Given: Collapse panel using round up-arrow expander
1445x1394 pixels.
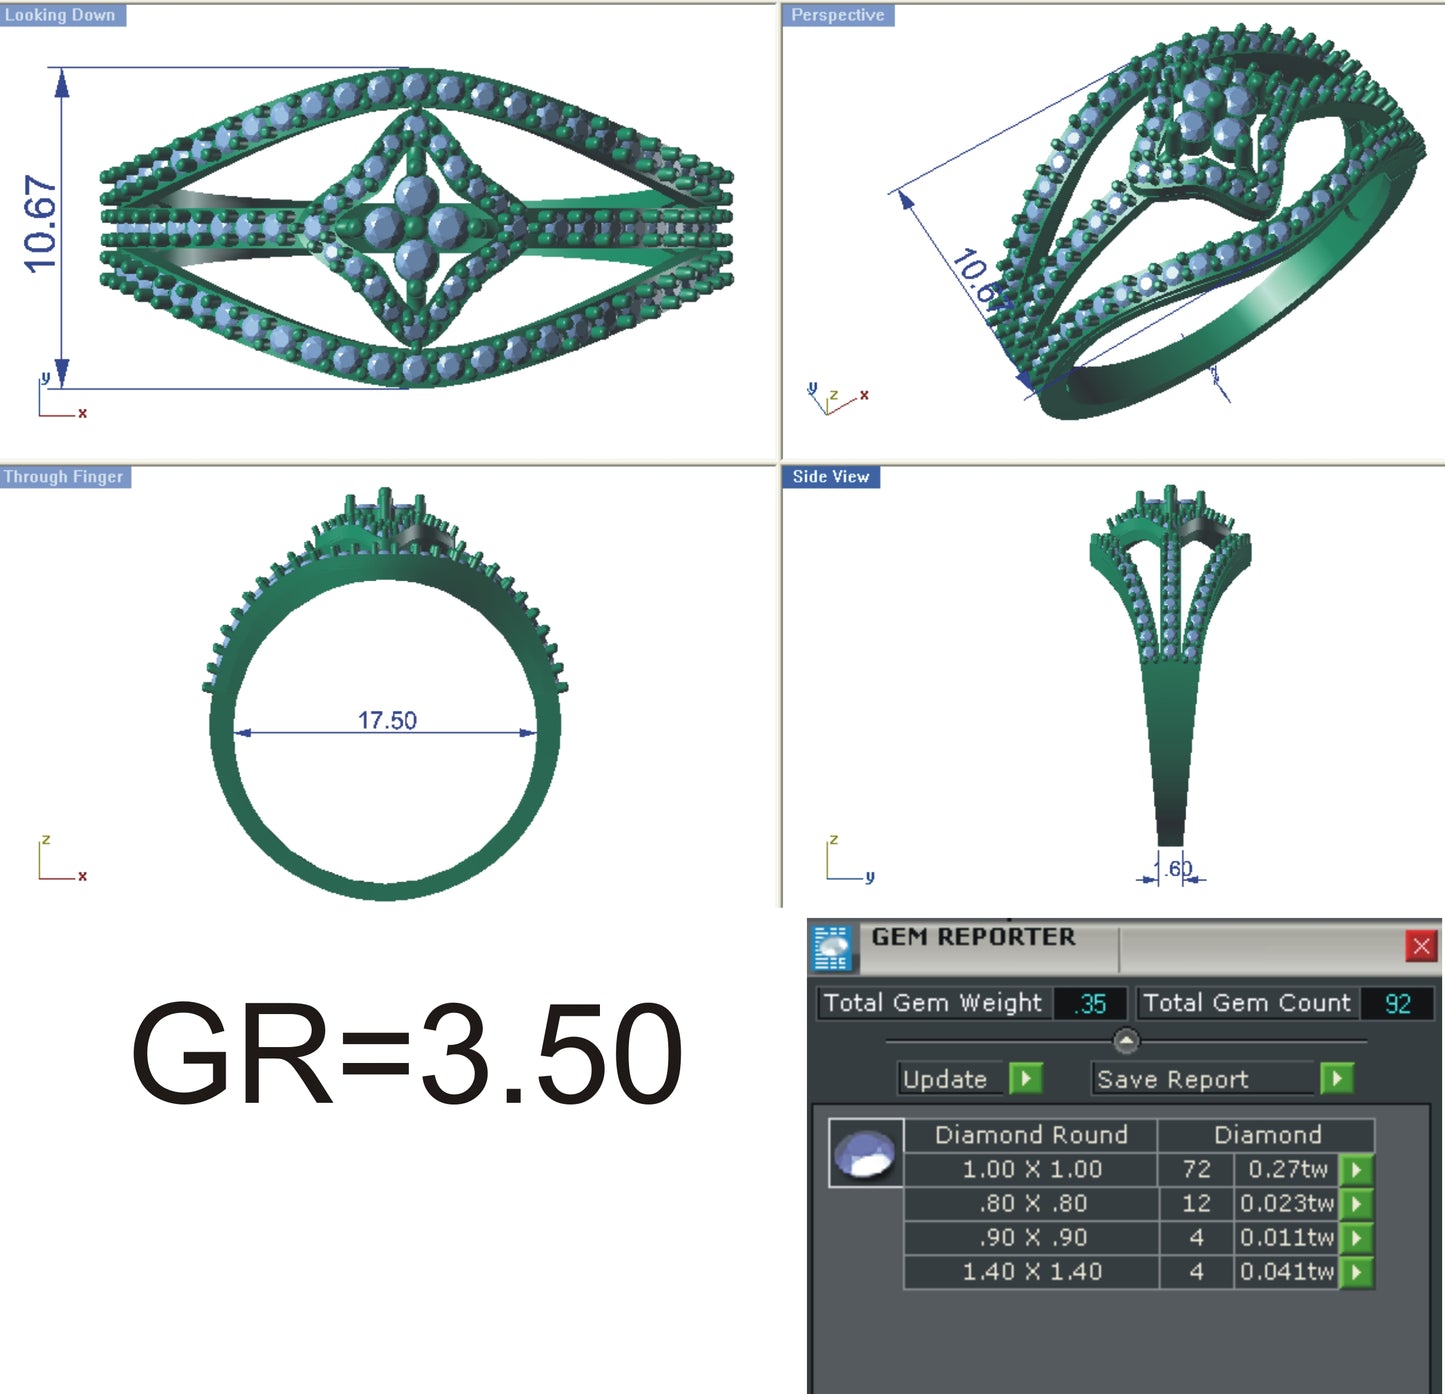Looking at the screenshot, I should click(x=1126, y=1041).
